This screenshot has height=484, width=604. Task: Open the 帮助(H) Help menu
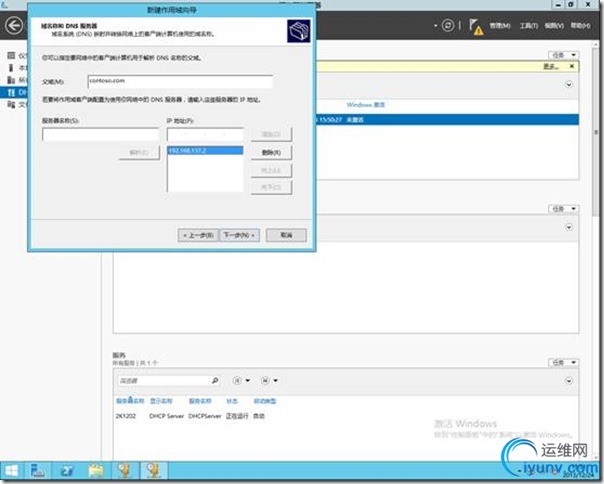(x=580, y=26)
